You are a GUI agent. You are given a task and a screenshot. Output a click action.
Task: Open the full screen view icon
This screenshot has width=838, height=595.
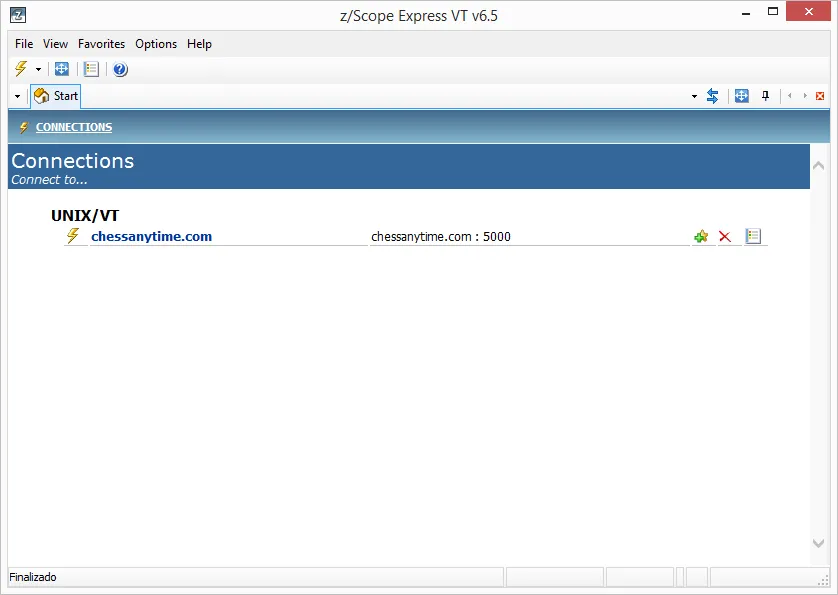click(62, 69)
